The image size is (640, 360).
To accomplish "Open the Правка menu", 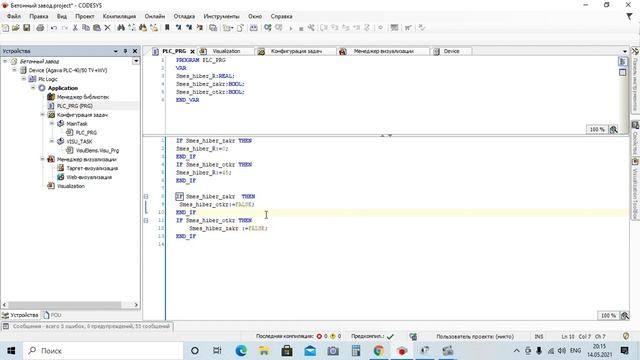I will pos(39,16).
